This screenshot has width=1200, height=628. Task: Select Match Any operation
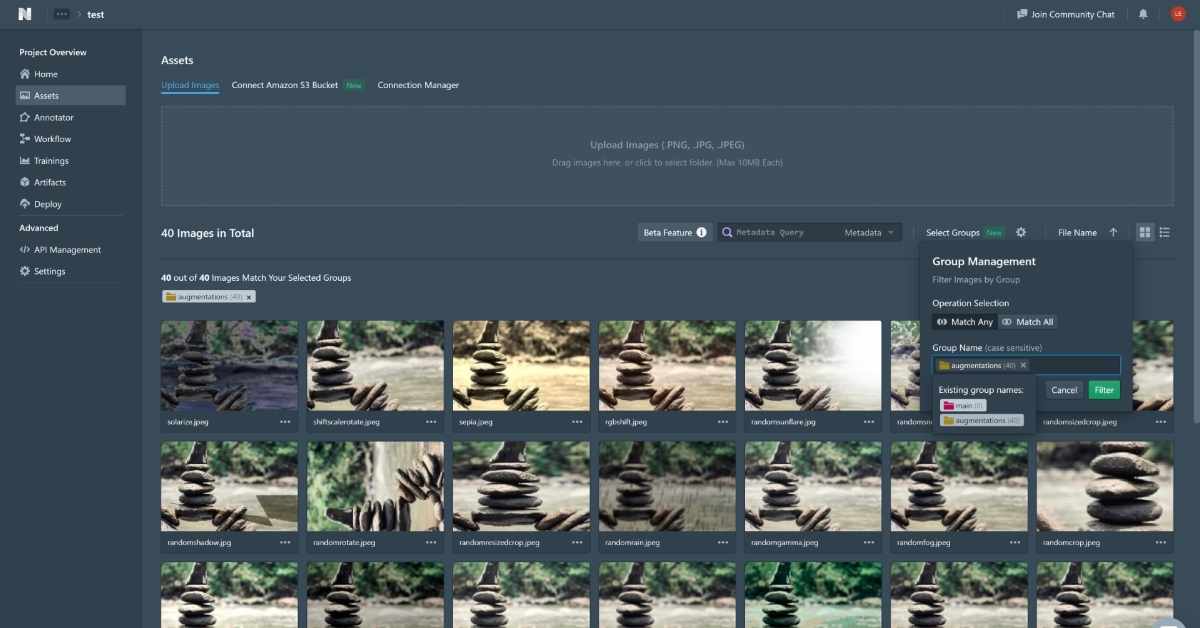point(965,322)
